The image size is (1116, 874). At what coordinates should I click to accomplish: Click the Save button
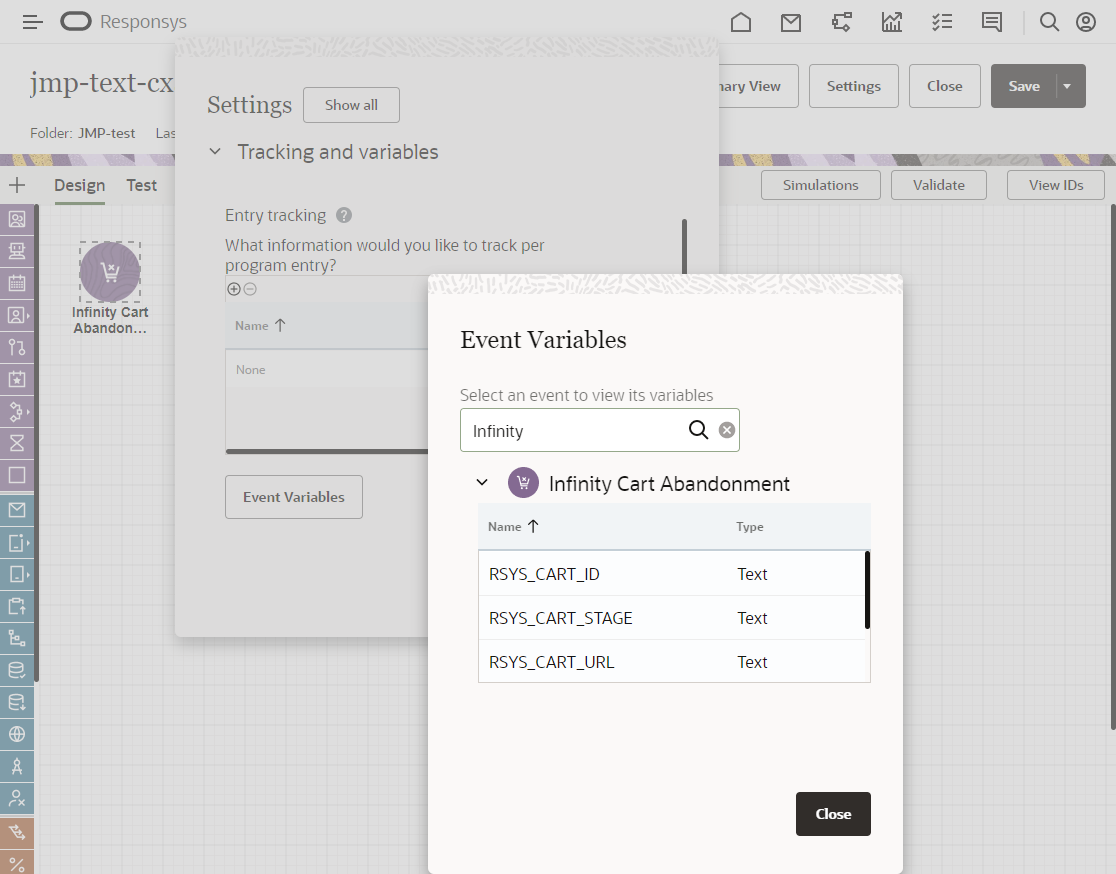coord(1023,86)
